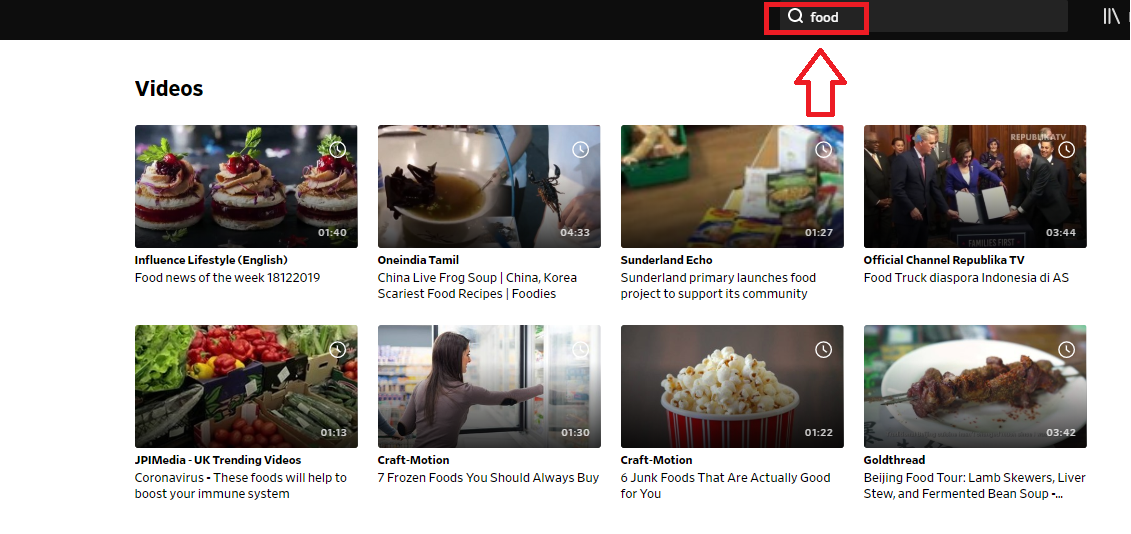Click clock icon on popcorn Junk Foods video
This screenshot has width=1131, height=534.
(x=824, y=349)
